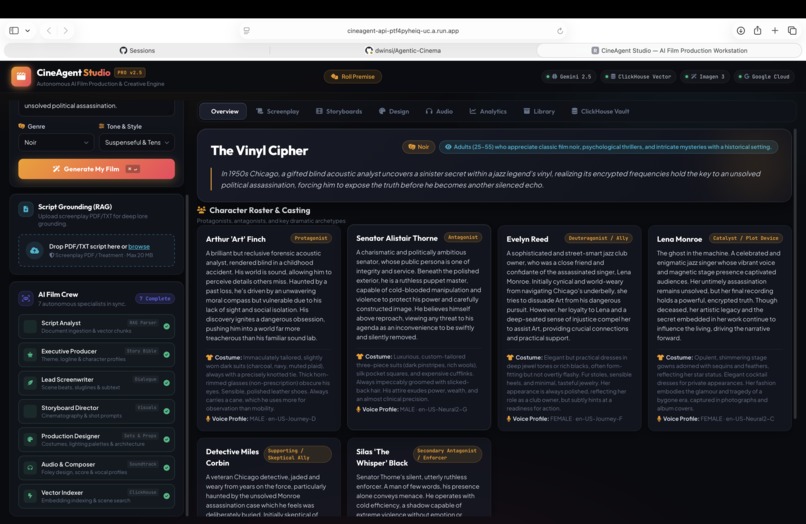Click the Noir genre tag on film header

[x=418, y=147]
